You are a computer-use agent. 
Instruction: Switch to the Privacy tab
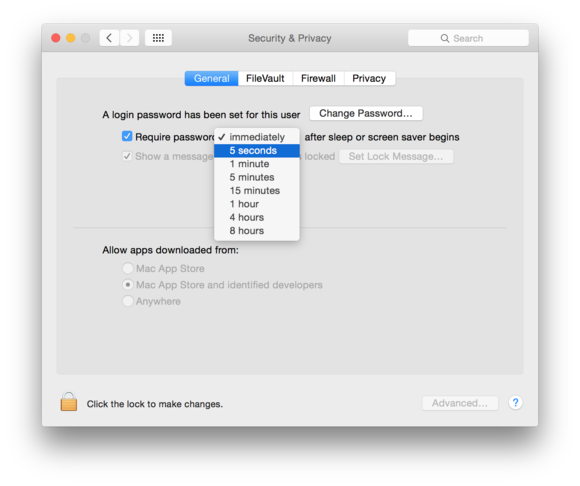tap(369, 78)
